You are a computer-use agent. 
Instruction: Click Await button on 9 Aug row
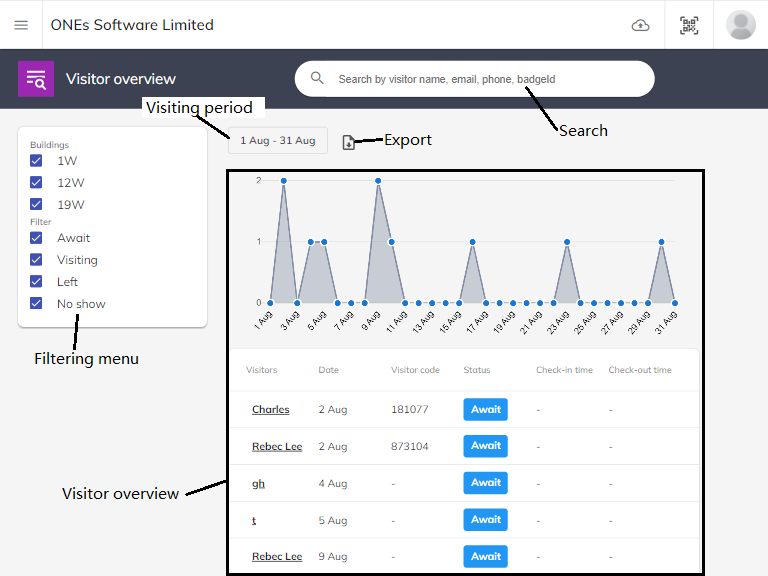coord(486,556)
